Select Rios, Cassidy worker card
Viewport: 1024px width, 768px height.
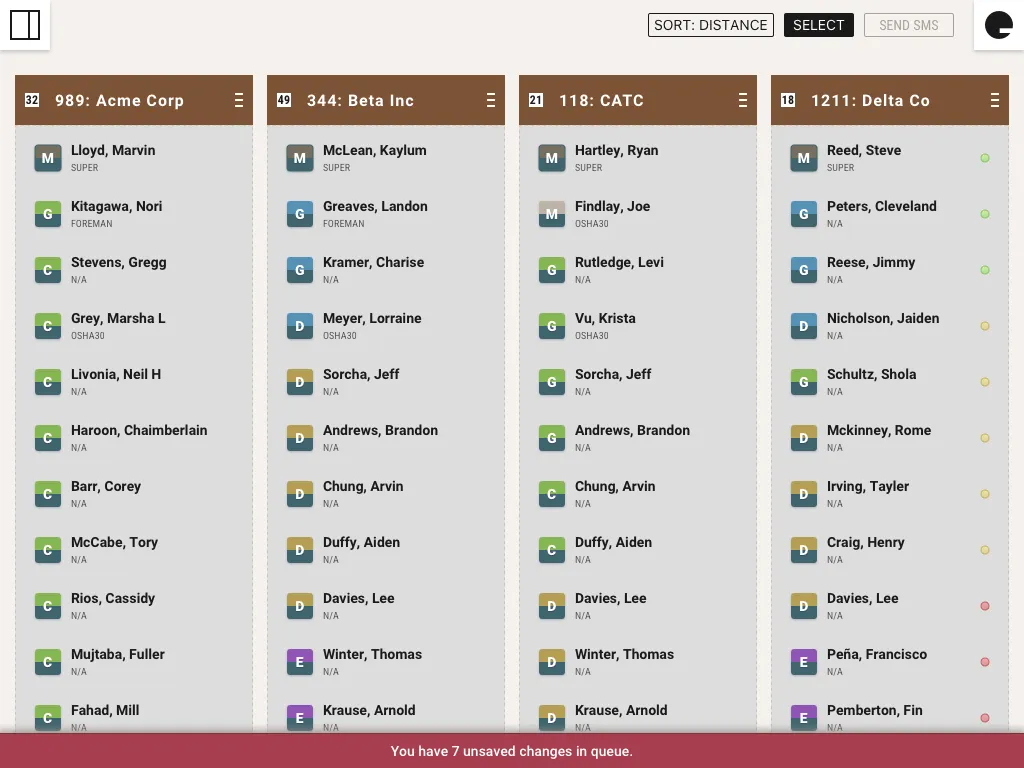(x=134, y=606)
